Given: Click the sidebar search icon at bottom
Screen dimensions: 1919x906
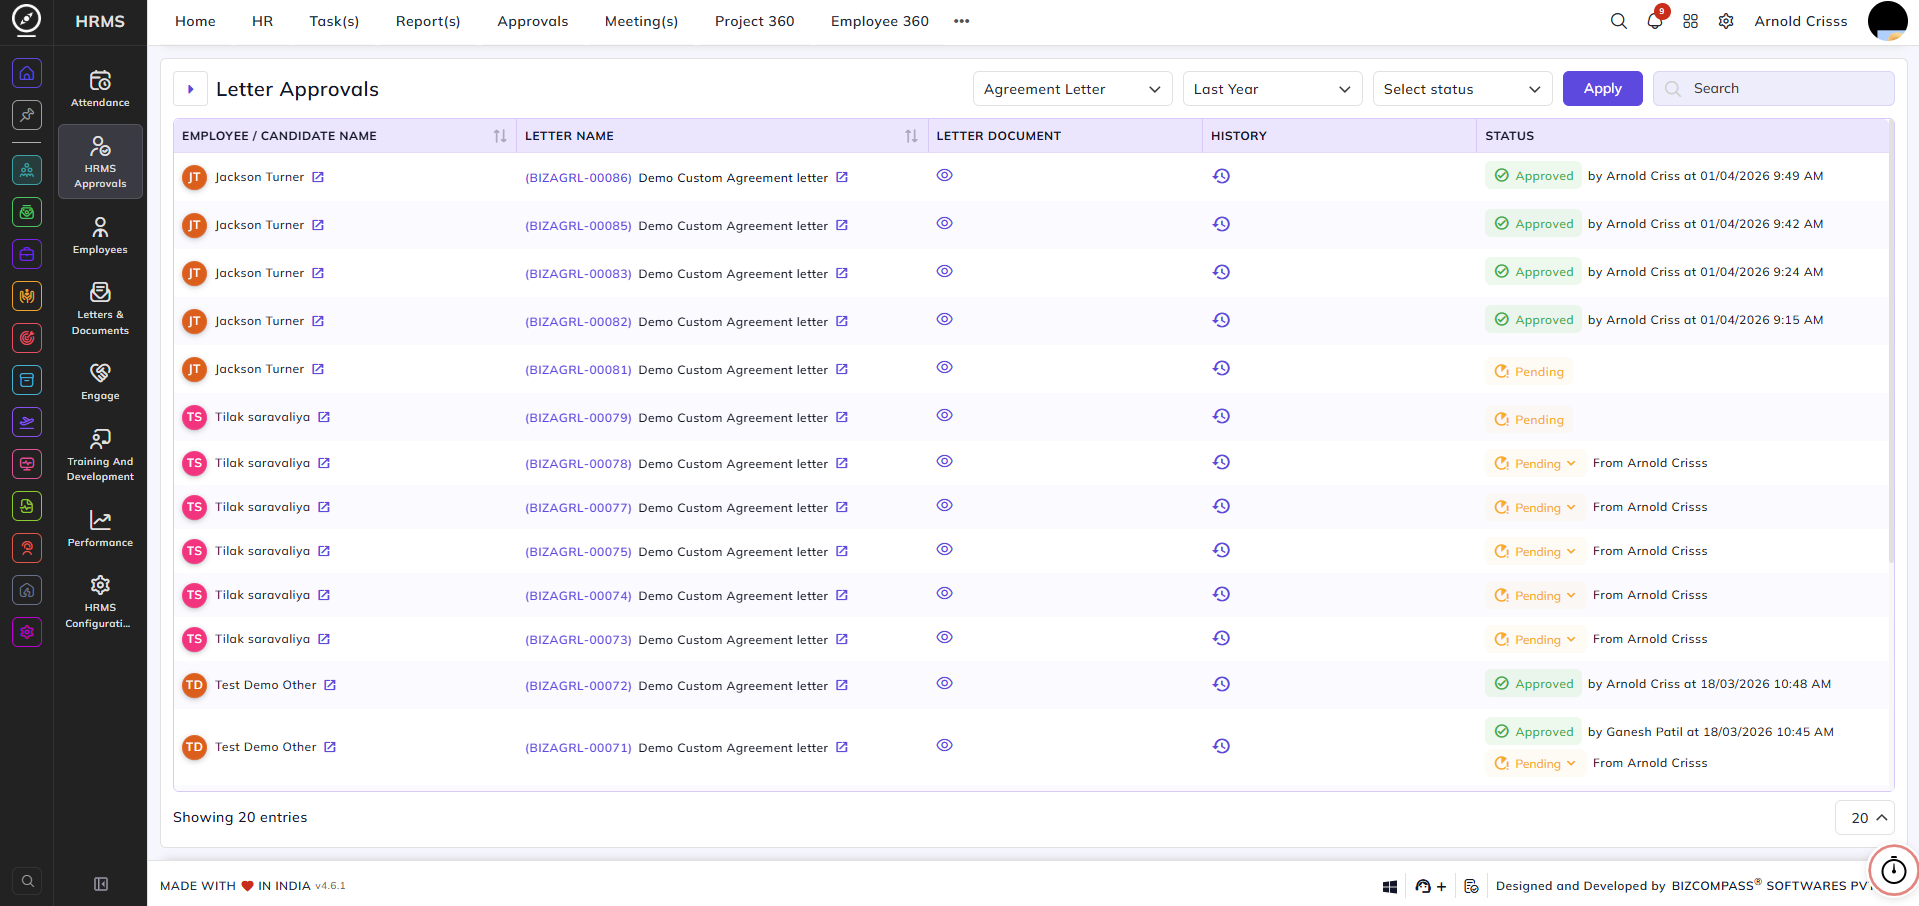Looking at the screenshot, I should [x=27, y=881].
